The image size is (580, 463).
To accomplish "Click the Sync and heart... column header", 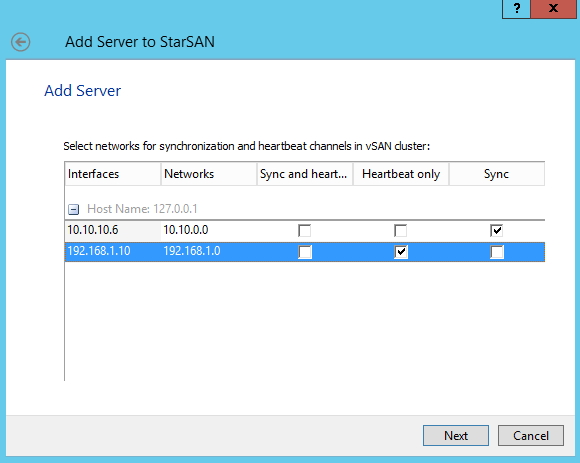I will pos(305,174).
